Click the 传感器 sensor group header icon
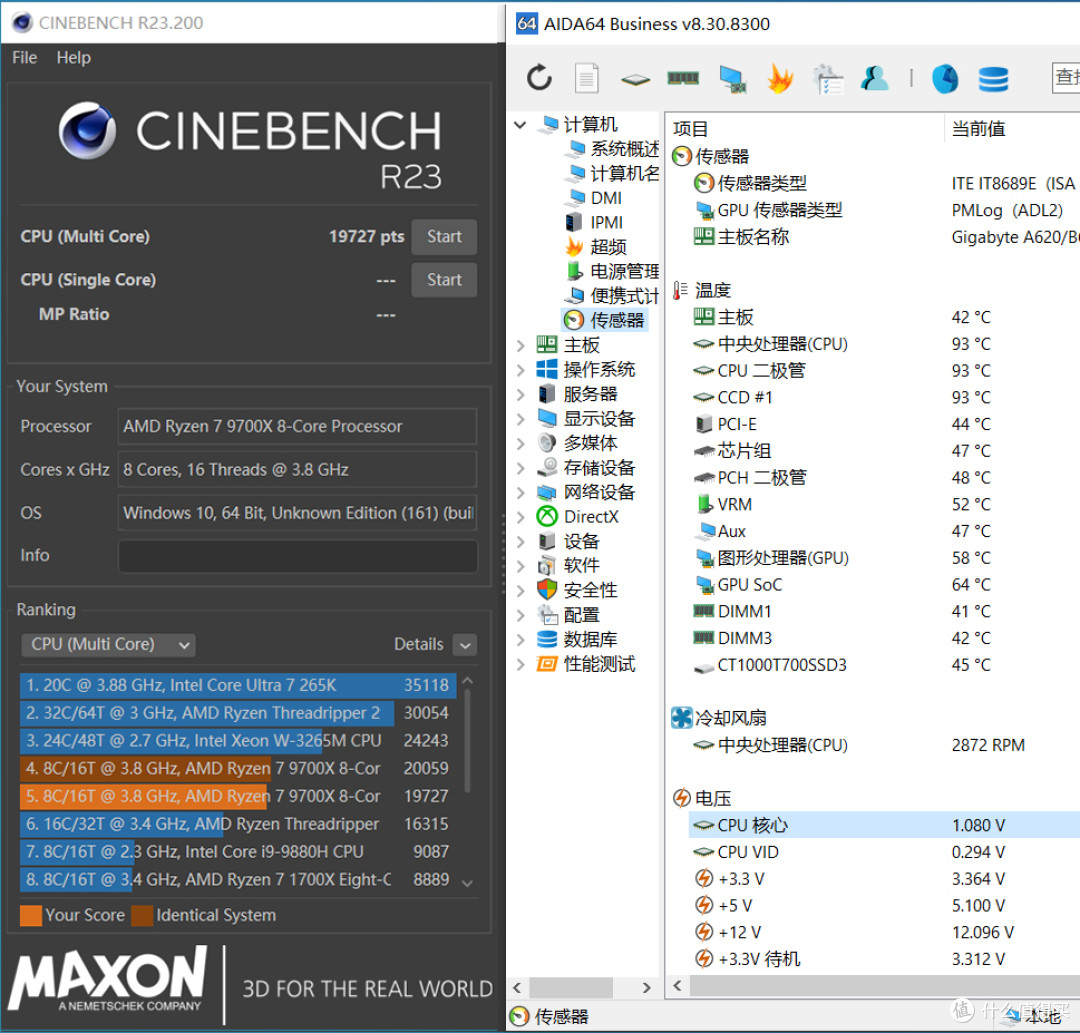 (x=682, y=156)
